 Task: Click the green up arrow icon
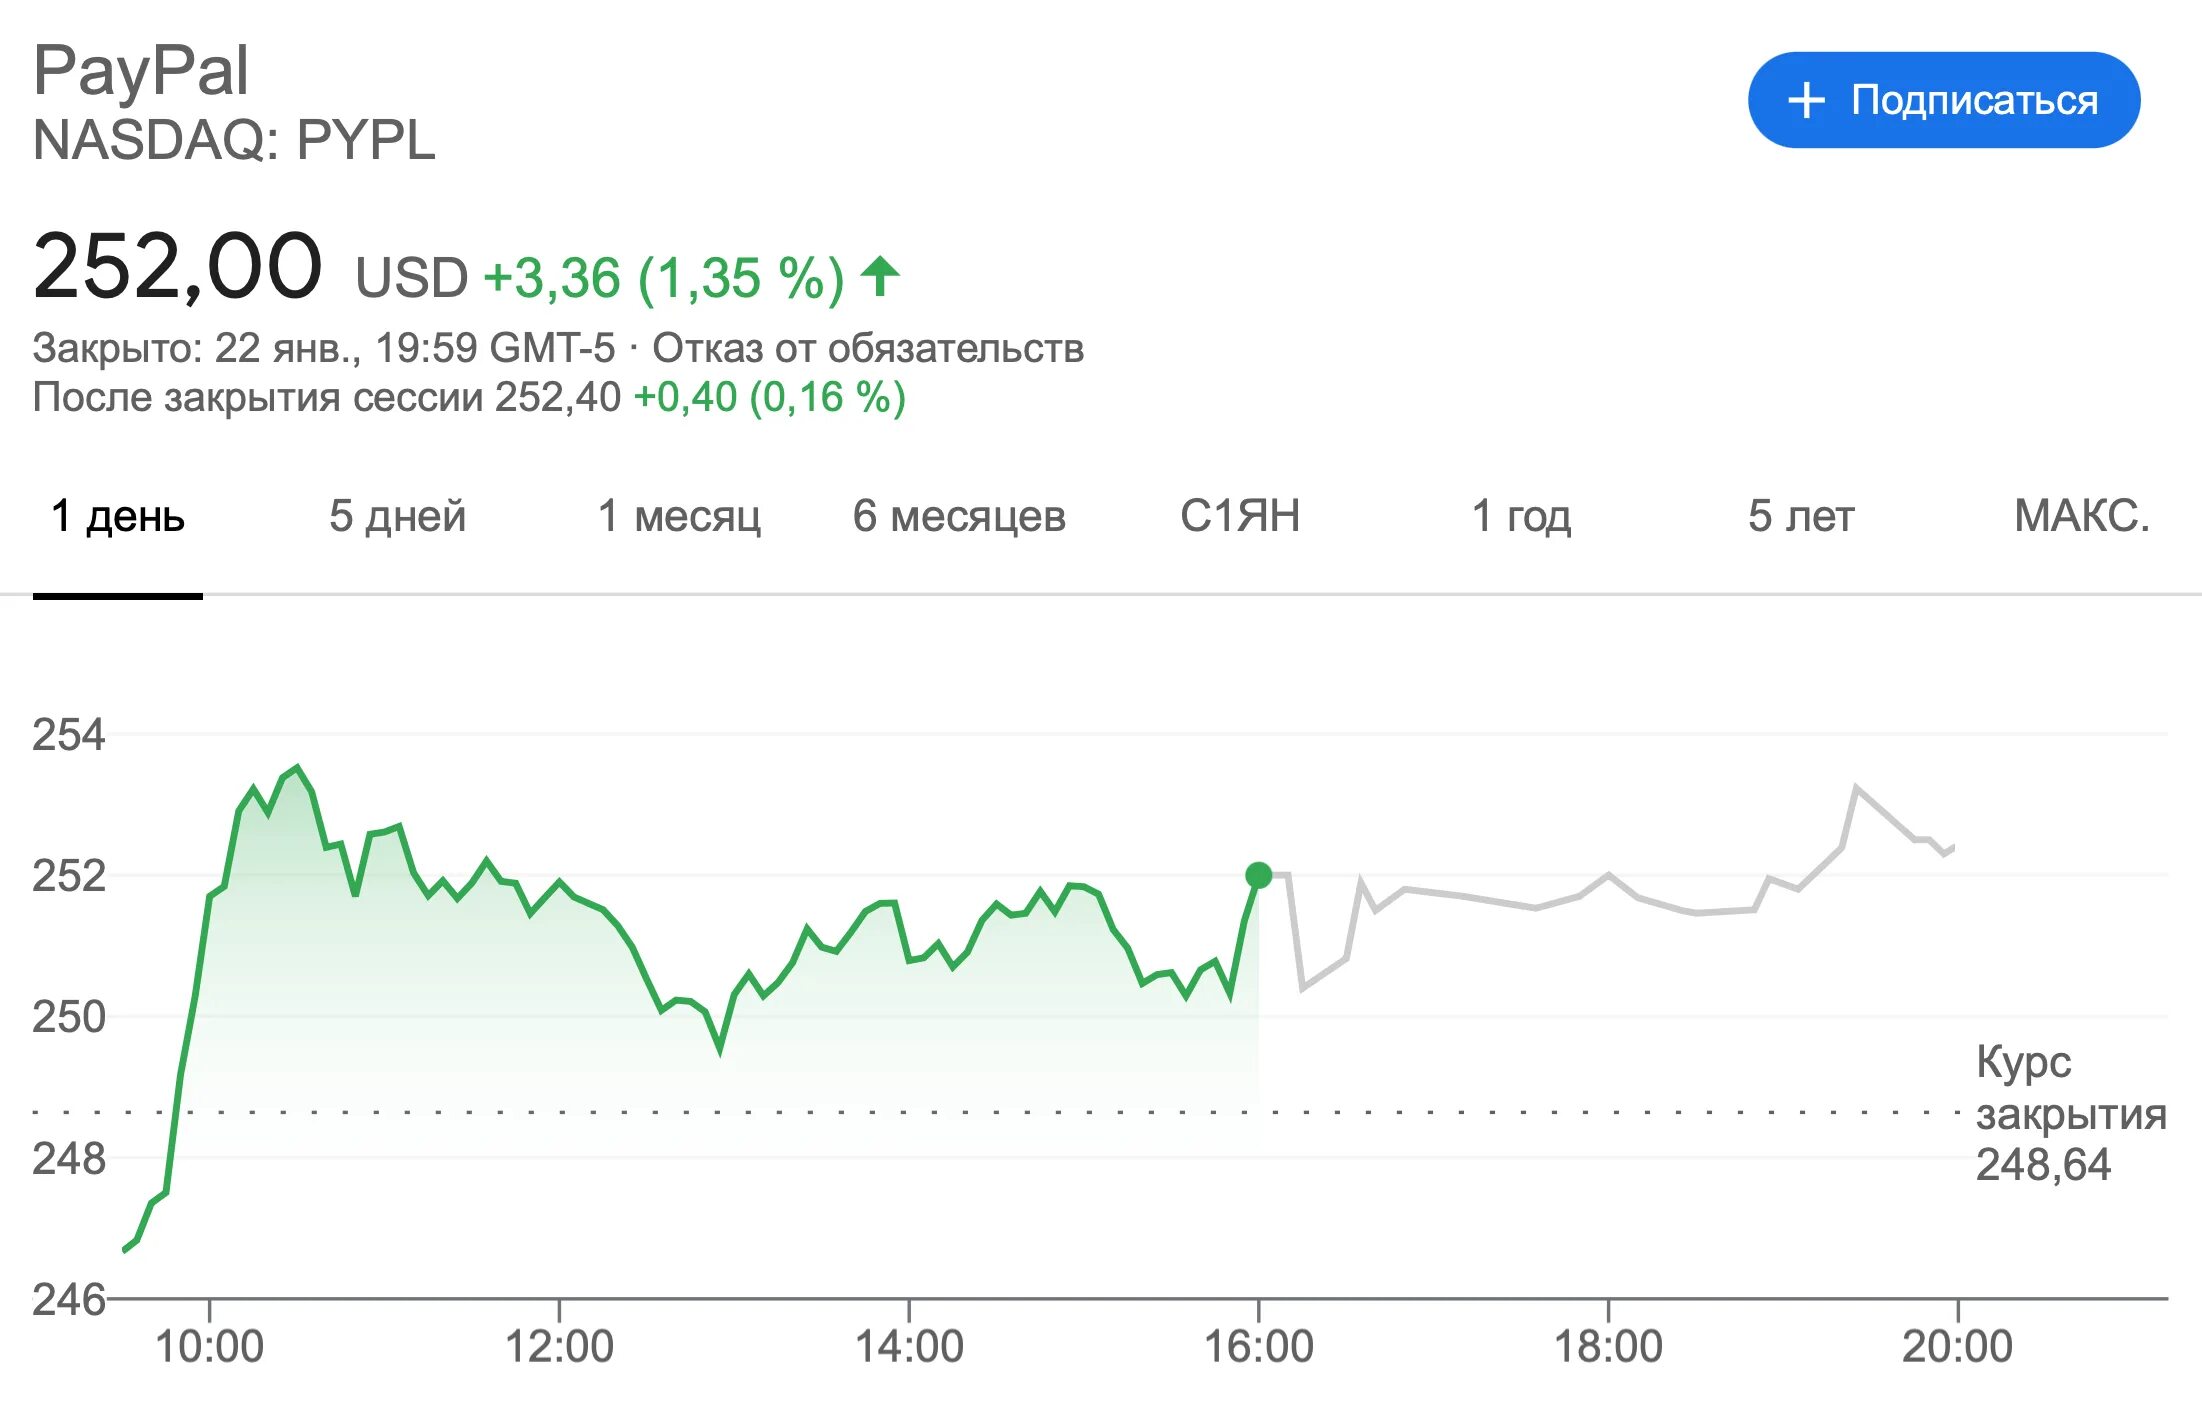click(880, 276)
